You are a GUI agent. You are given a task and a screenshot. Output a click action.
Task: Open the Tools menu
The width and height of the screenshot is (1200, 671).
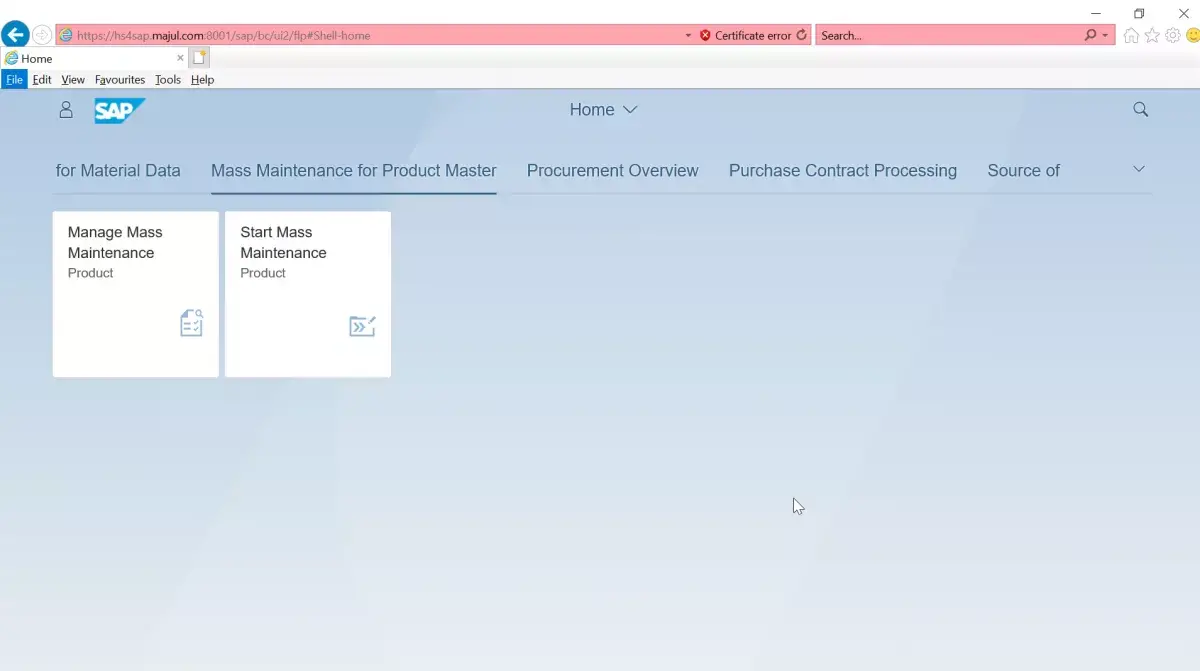168,79
